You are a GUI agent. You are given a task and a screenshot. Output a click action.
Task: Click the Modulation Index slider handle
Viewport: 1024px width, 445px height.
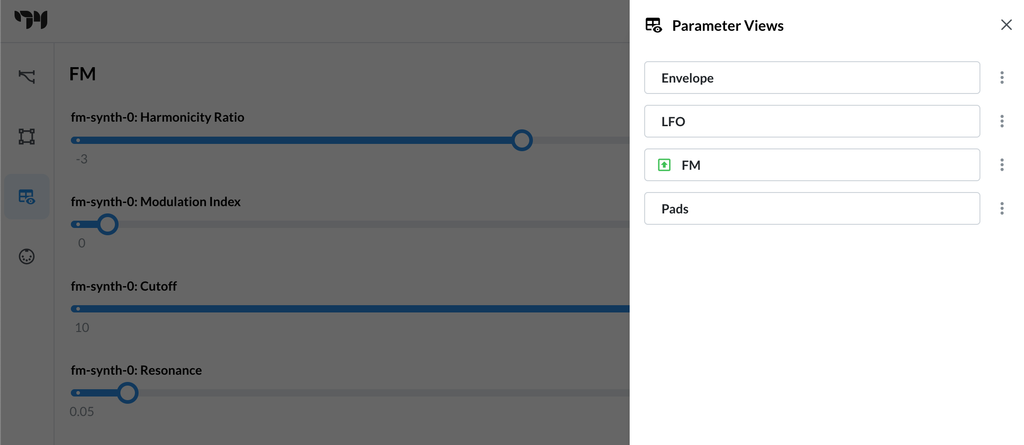(x=108, y=224)
